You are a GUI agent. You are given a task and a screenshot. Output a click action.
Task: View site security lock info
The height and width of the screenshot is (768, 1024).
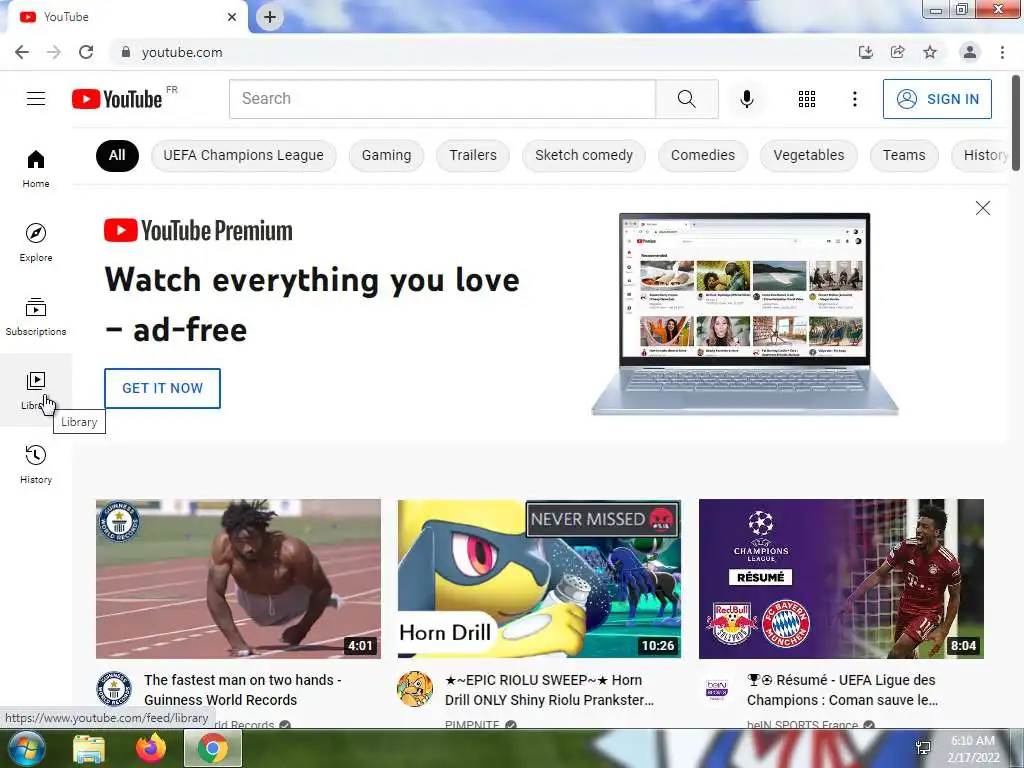point(126,52)
